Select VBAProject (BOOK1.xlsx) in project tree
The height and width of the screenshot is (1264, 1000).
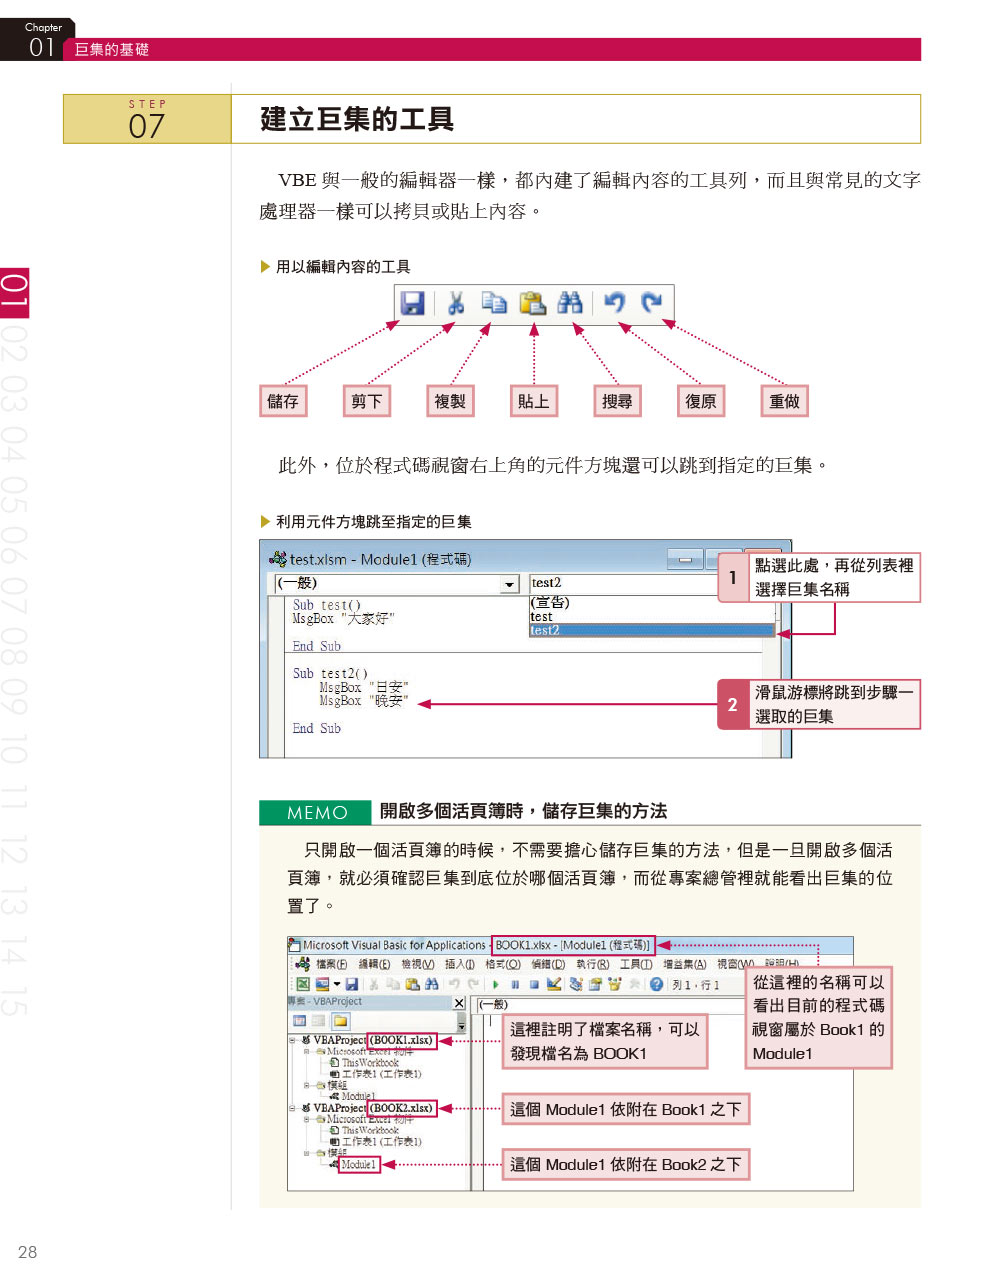click(x=373, y=1040)
